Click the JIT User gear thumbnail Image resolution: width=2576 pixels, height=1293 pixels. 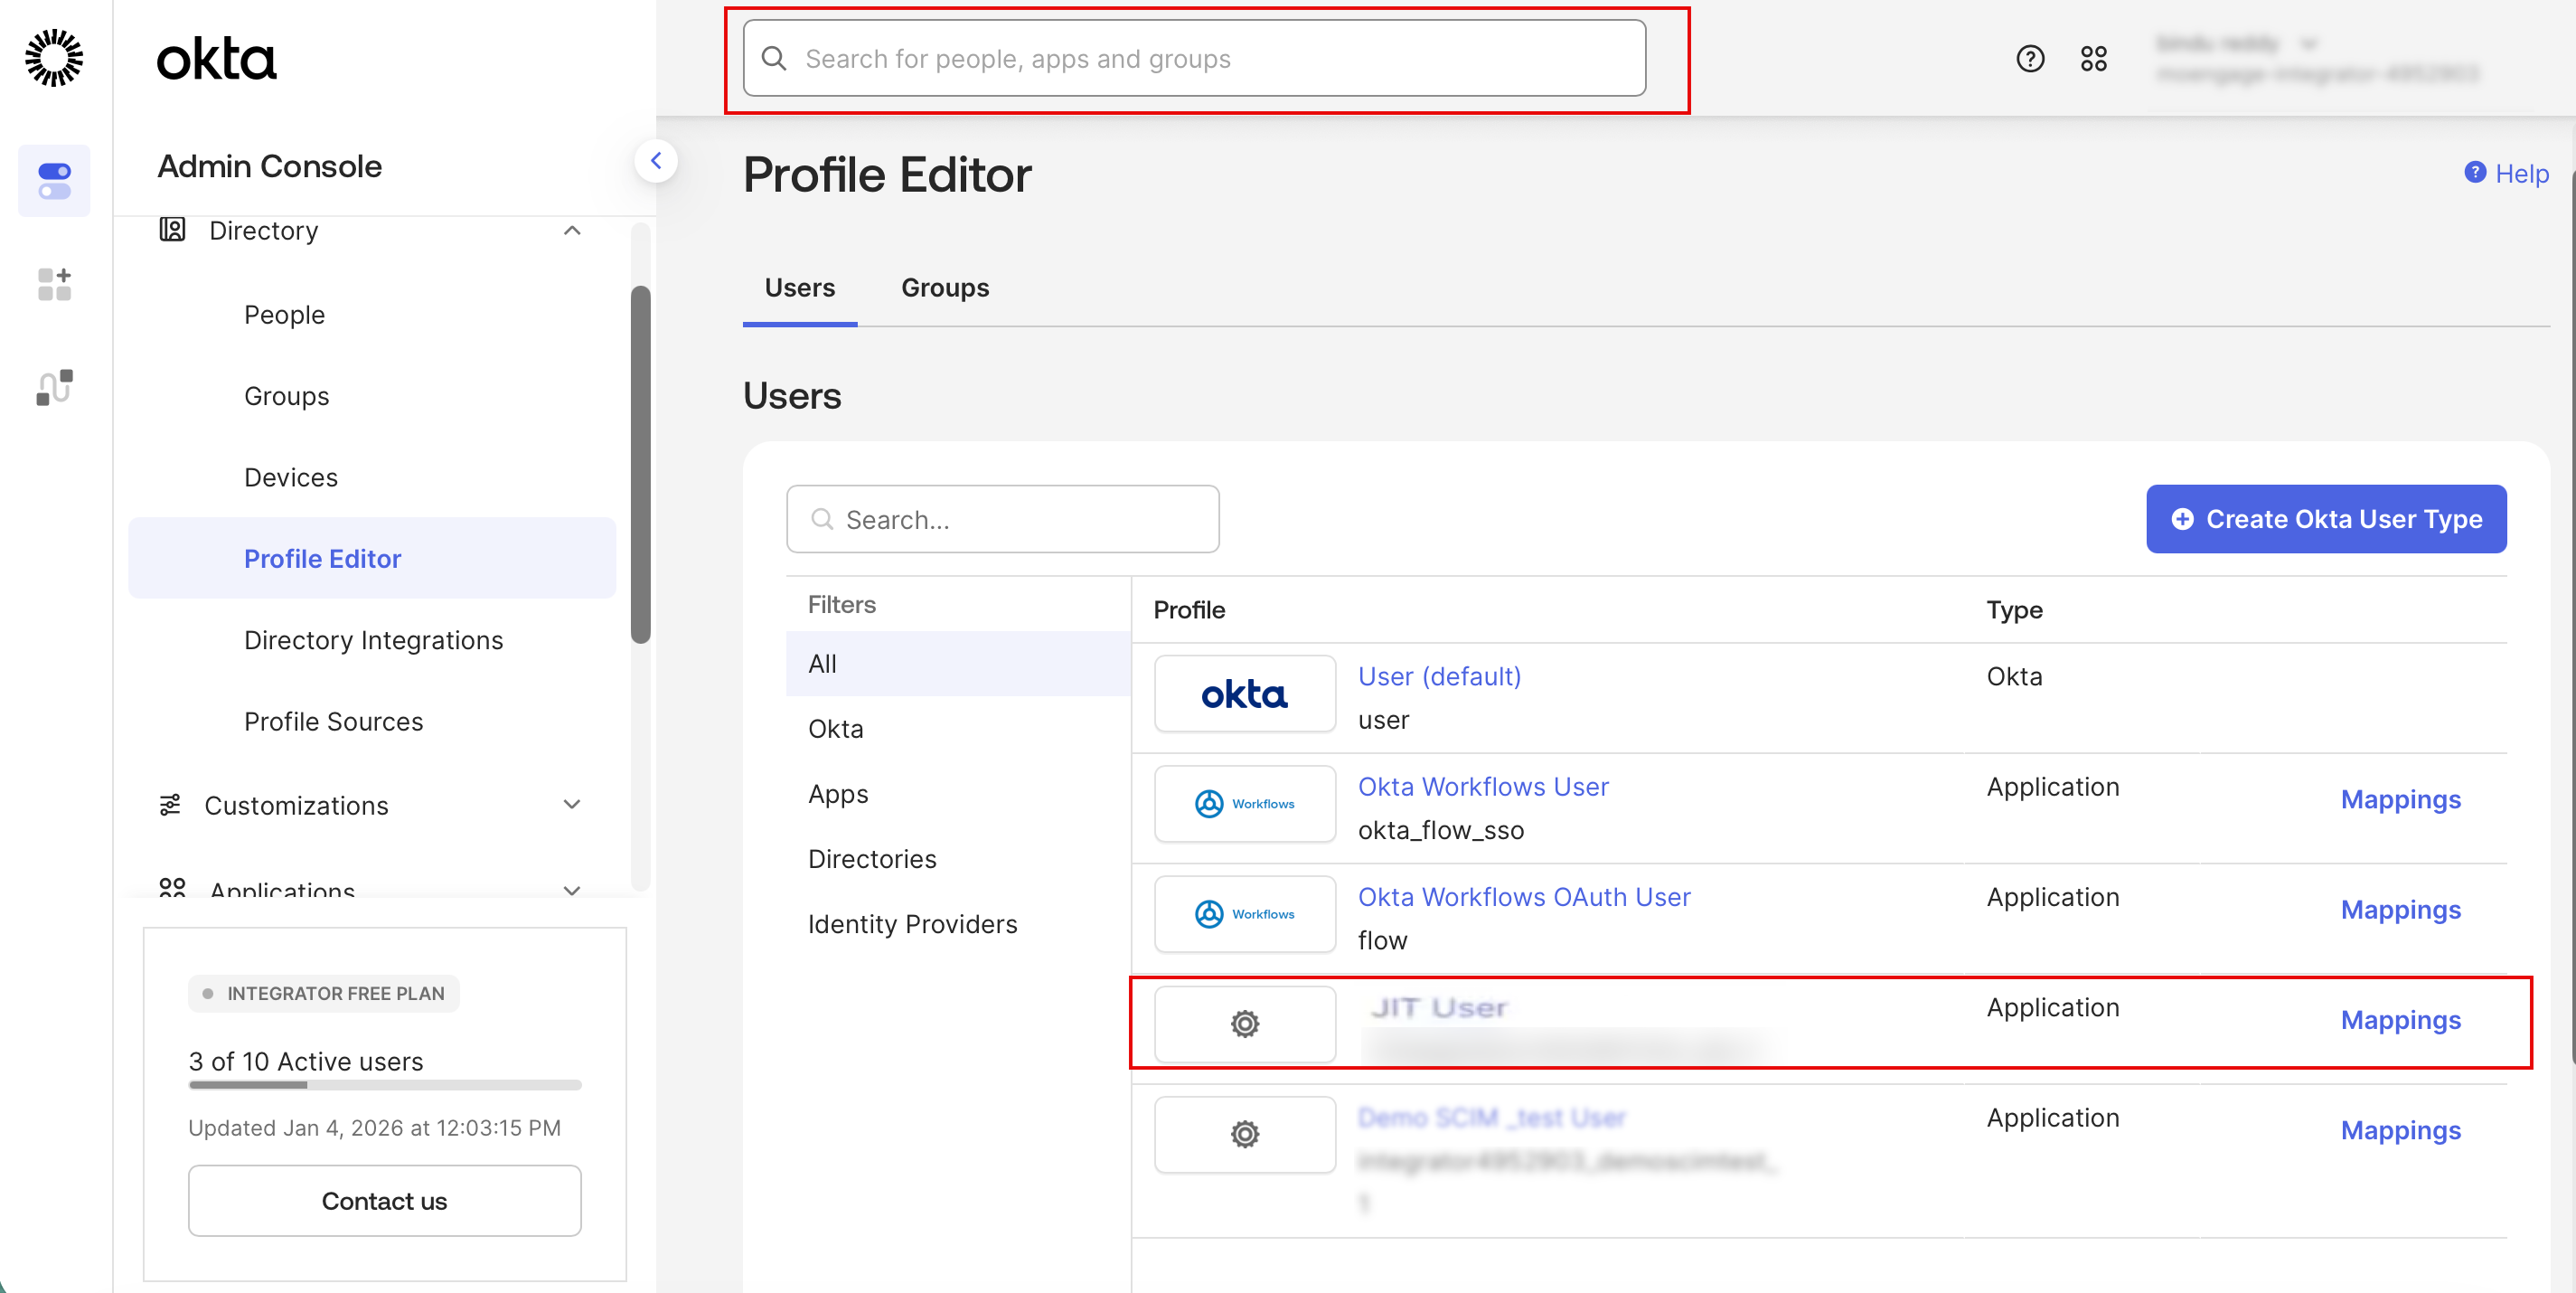(x=1244, y=1023)
